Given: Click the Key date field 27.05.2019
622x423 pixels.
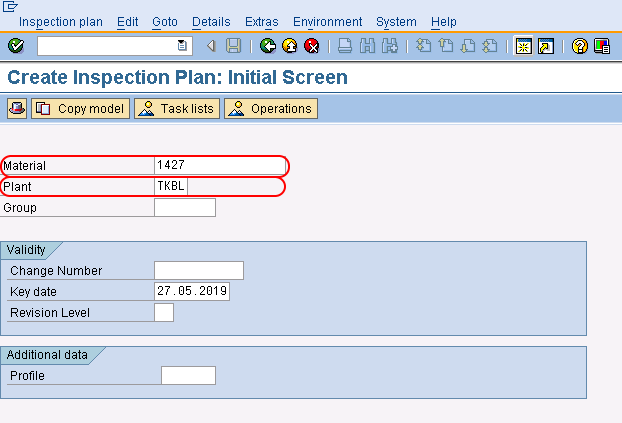Looking at the screenshot, I should [x=192, y=291].
